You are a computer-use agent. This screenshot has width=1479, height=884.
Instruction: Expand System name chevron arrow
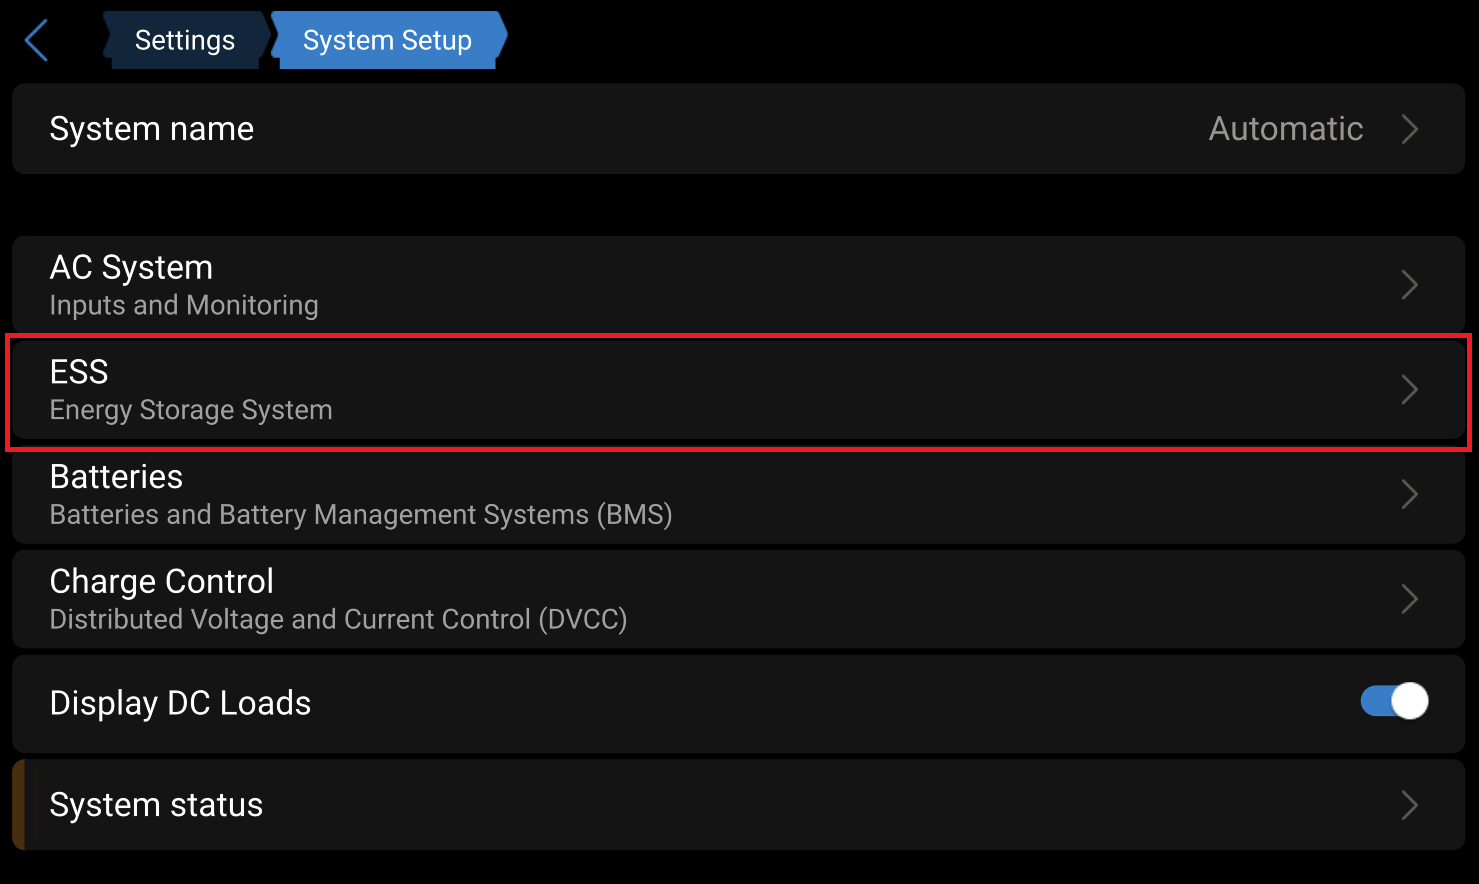1410,129
